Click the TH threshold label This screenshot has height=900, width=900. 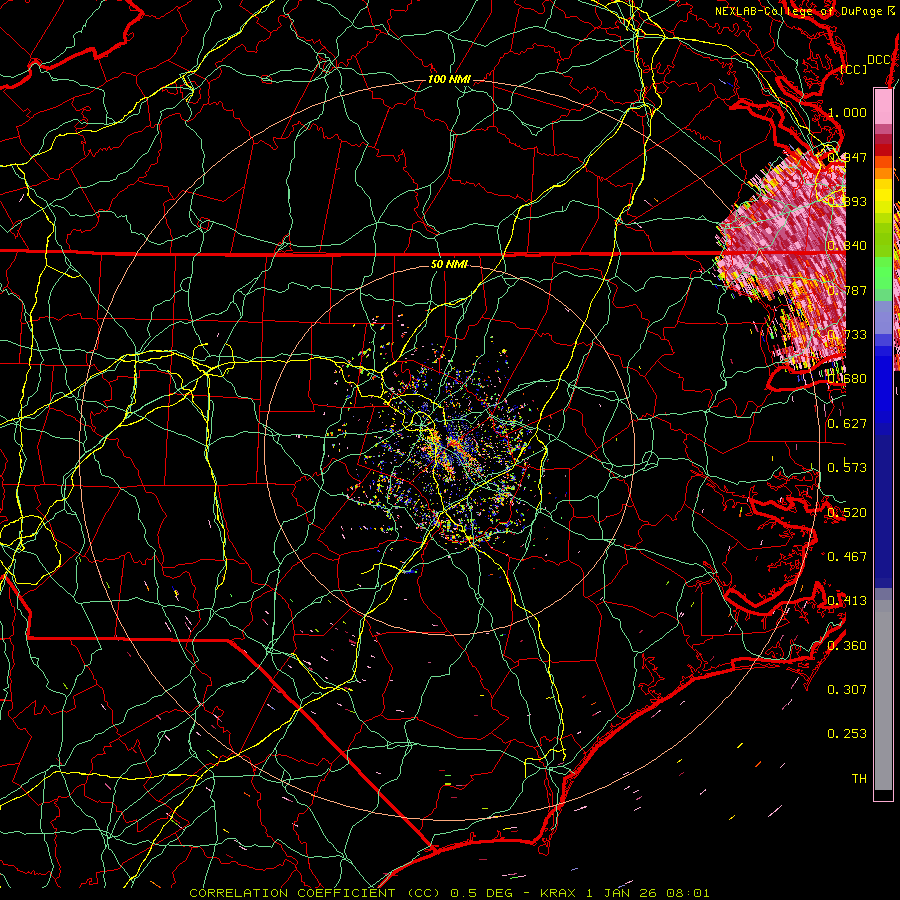coord(859,779)
